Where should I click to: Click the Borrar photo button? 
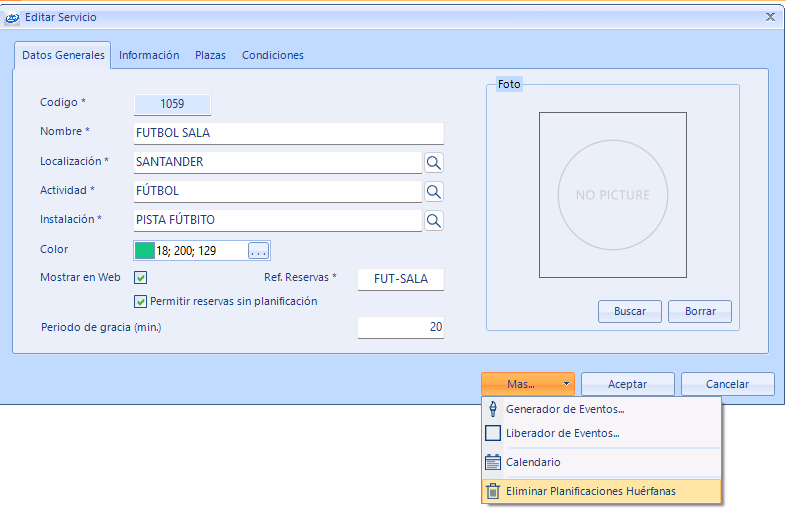pyautogui.click(x=700, y=311)
